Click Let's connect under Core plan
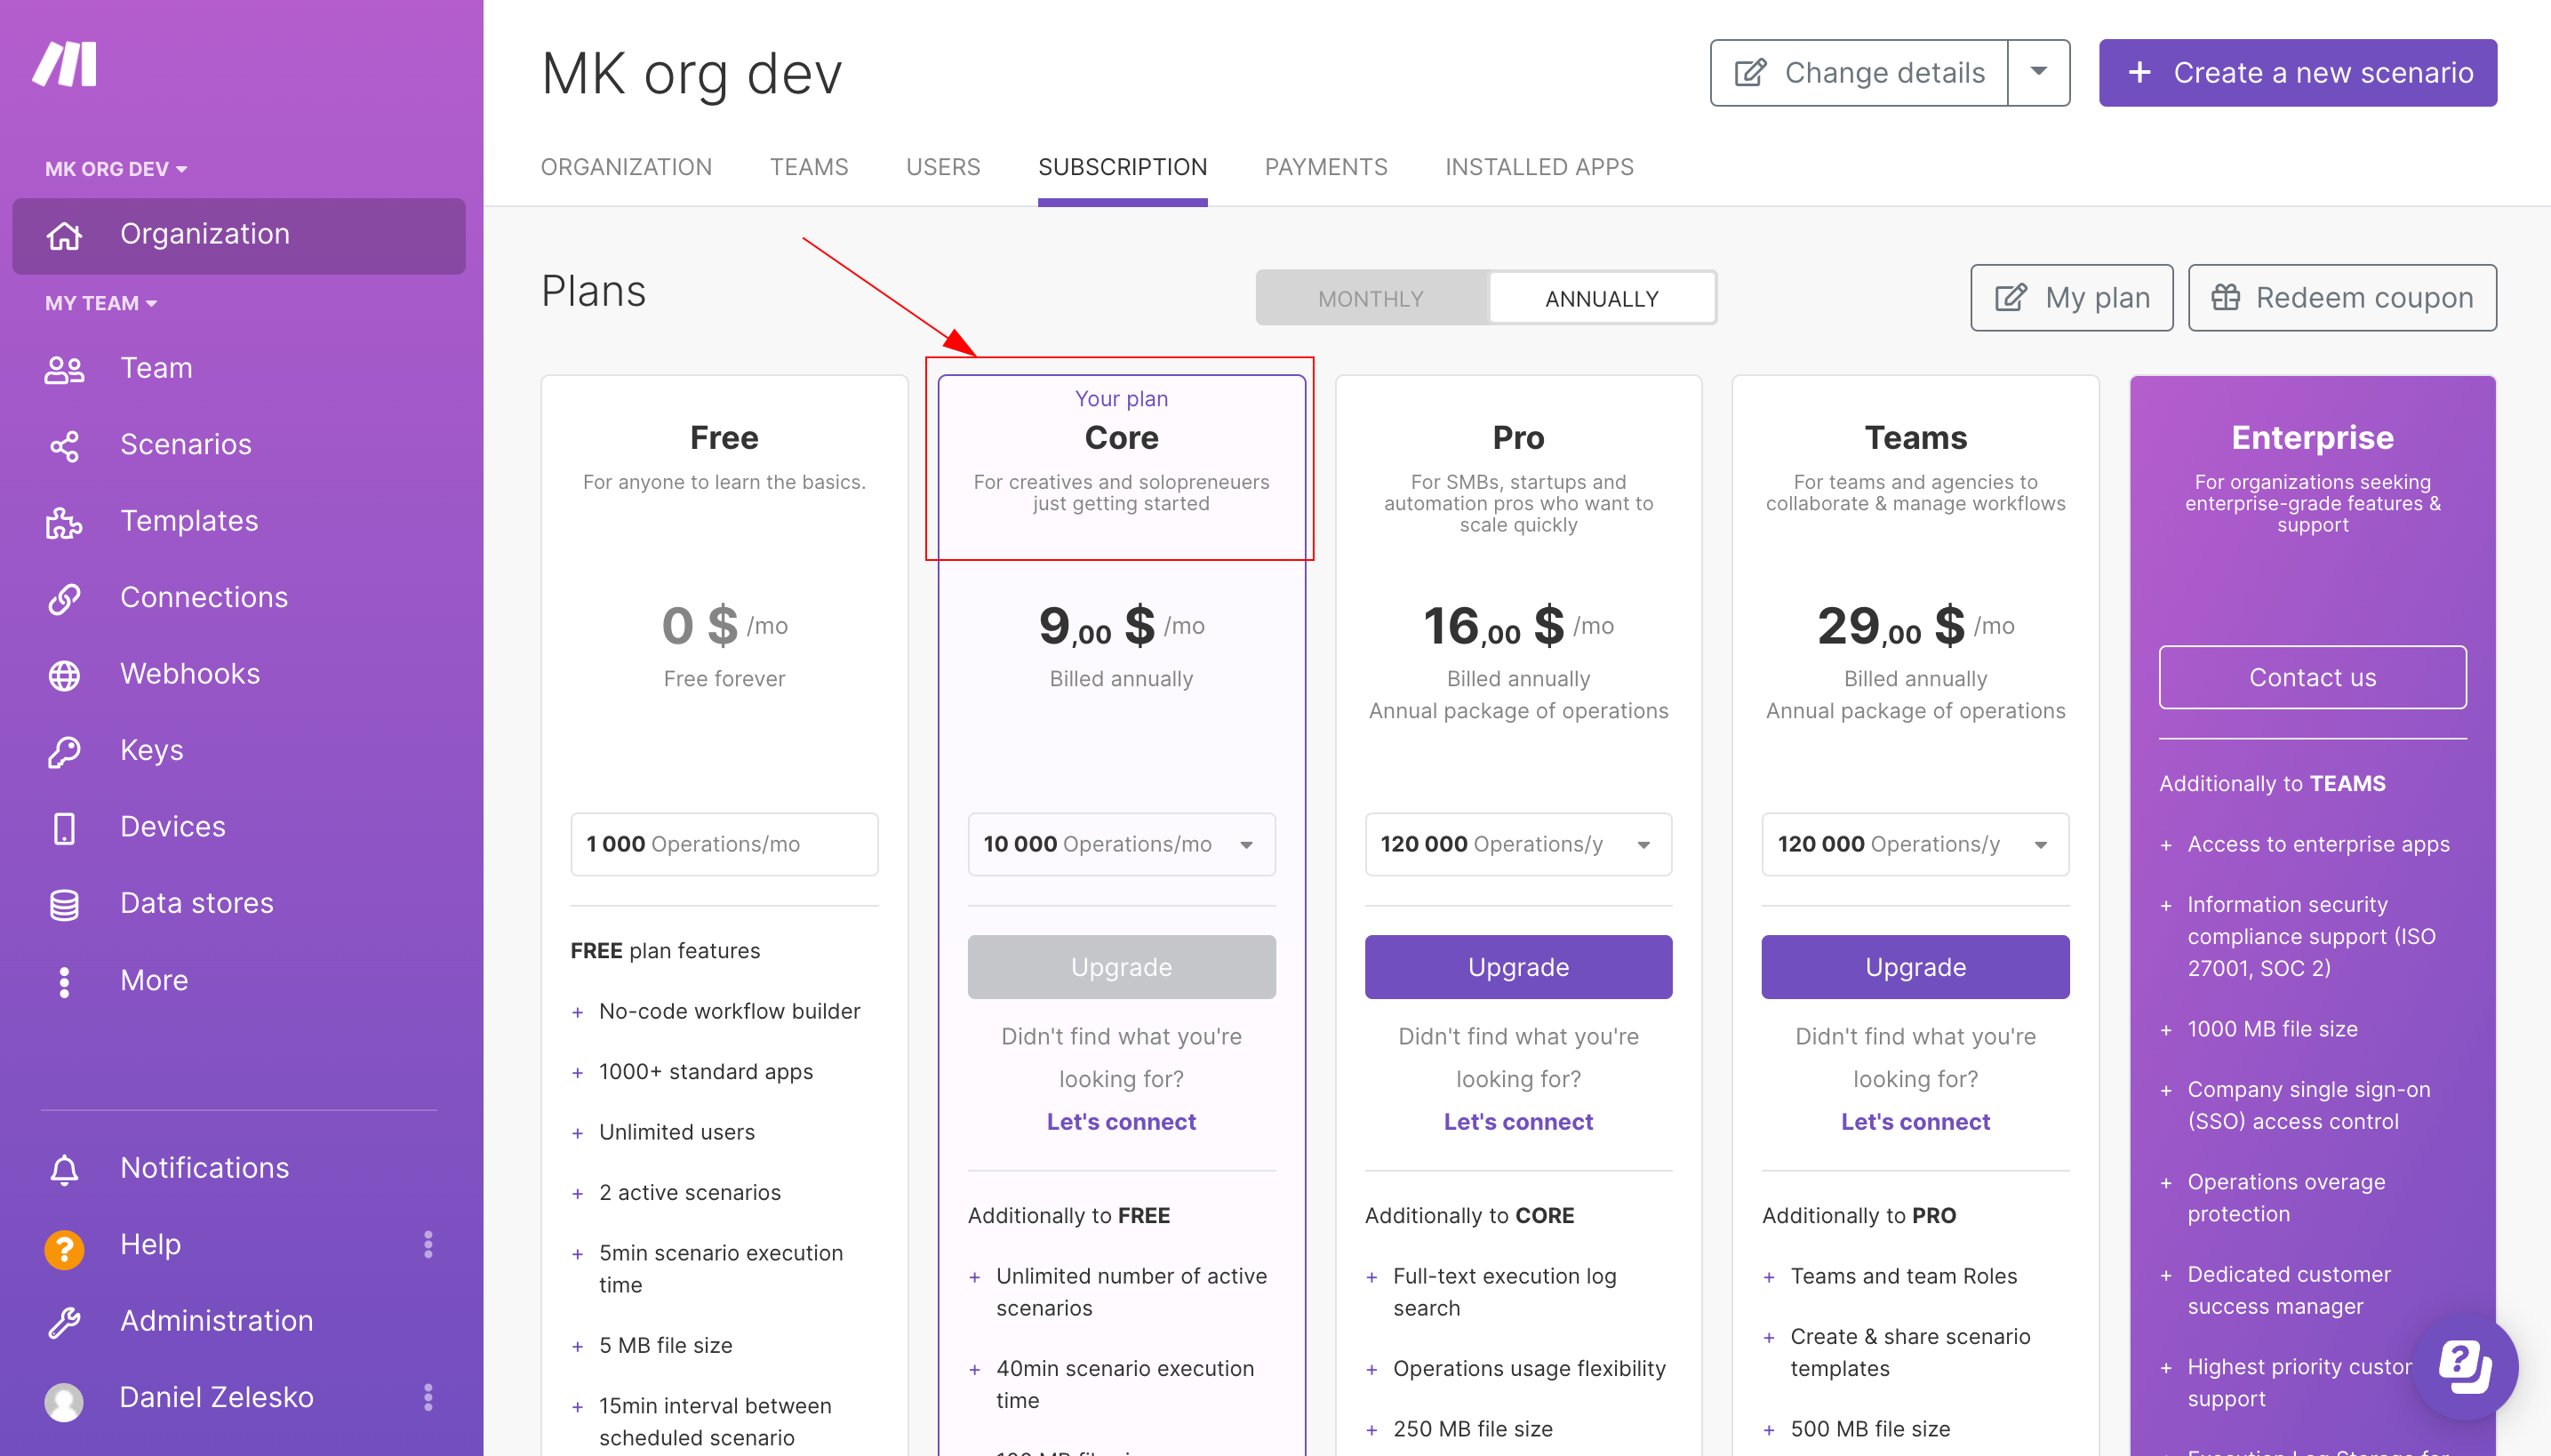This screenshot has height=1456, width=2551. 1121,1122
